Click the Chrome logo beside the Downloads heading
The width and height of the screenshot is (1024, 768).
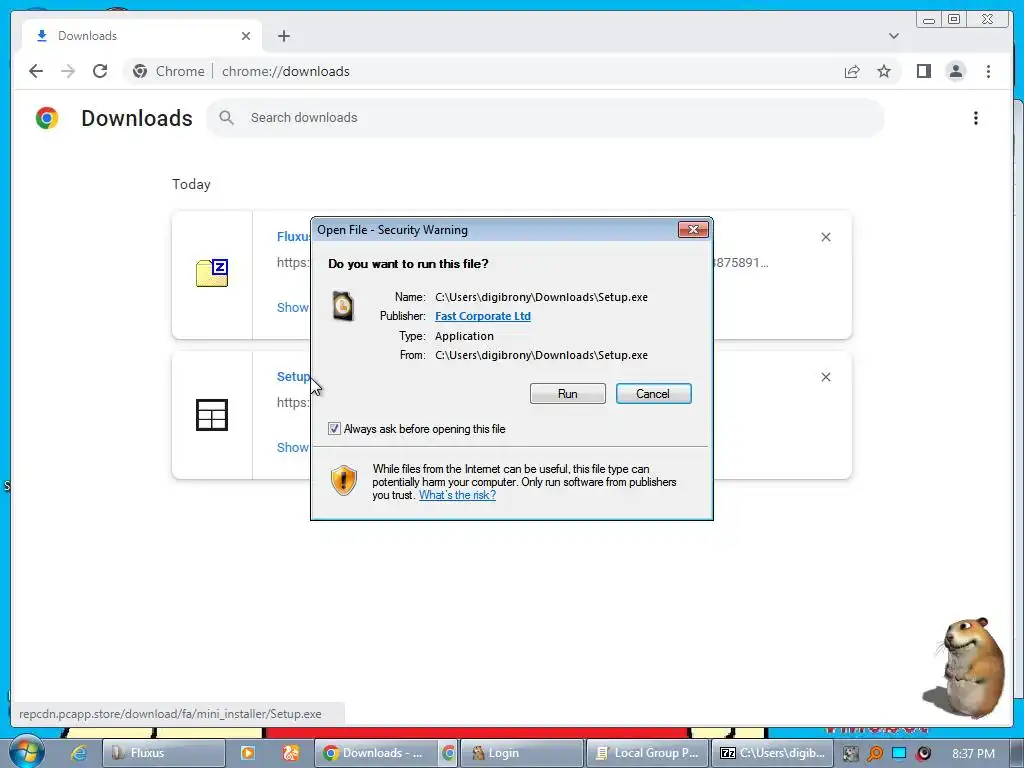[47, 118]
